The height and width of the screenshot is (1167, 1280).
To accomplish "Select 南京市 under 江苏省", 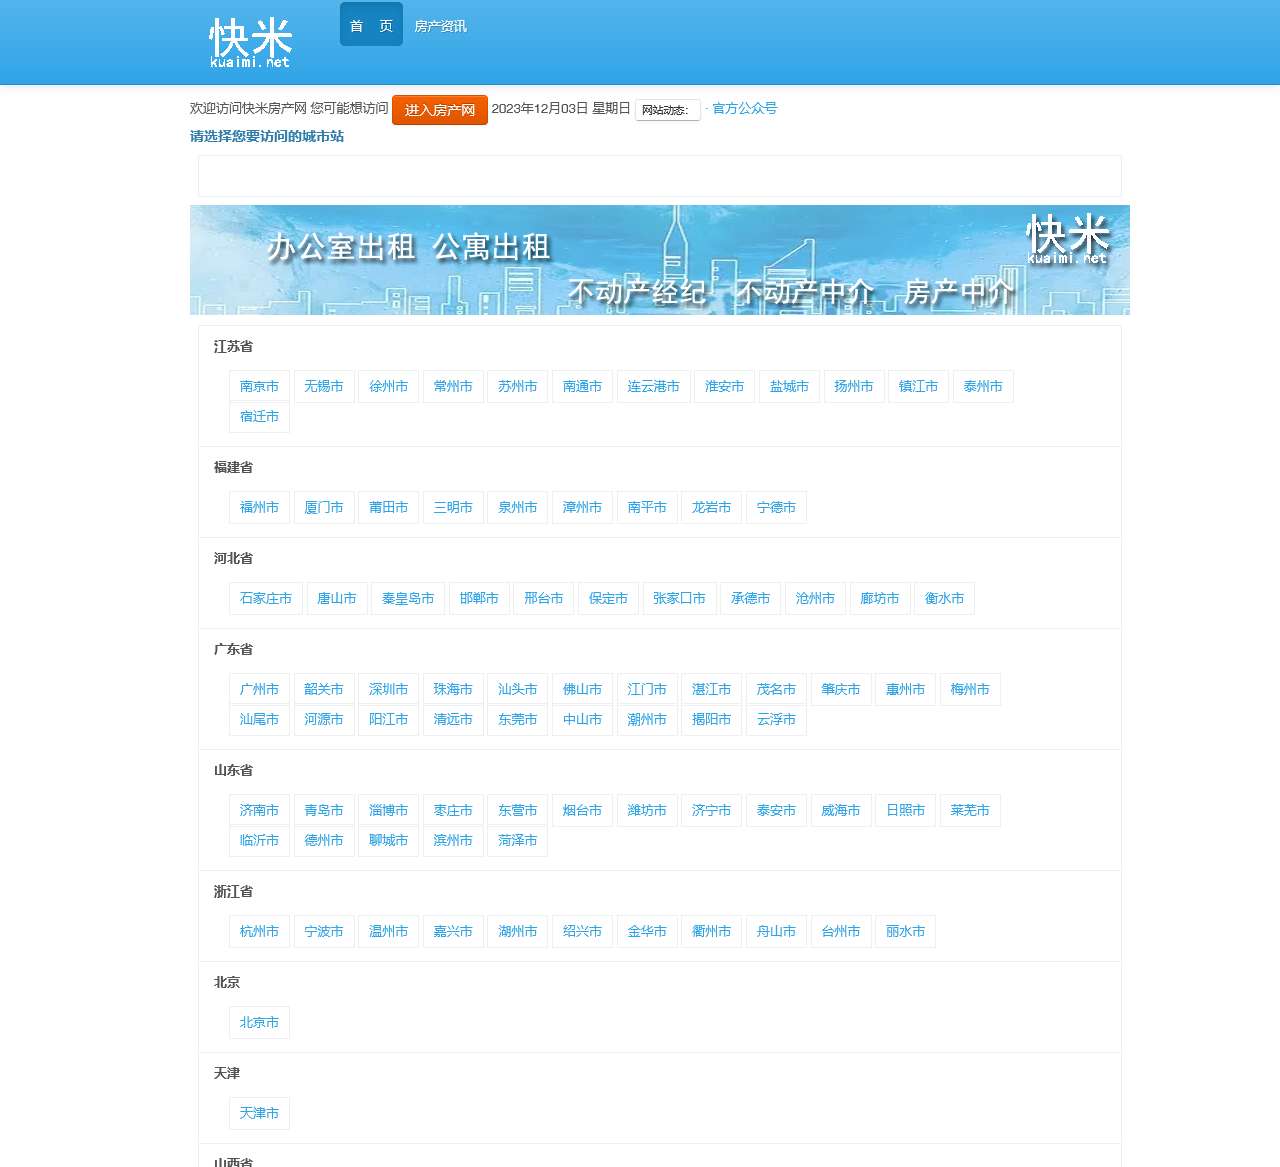I will tap(258, 386).
